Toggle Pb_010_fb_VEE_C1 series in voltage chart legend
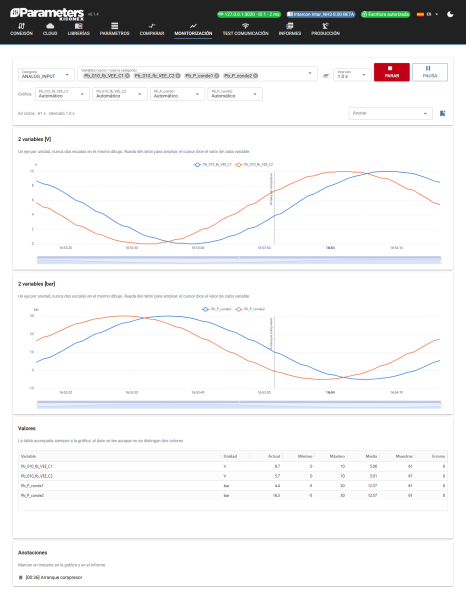The width and height of the screenshot is (466, 599). [x=213, y=165]
